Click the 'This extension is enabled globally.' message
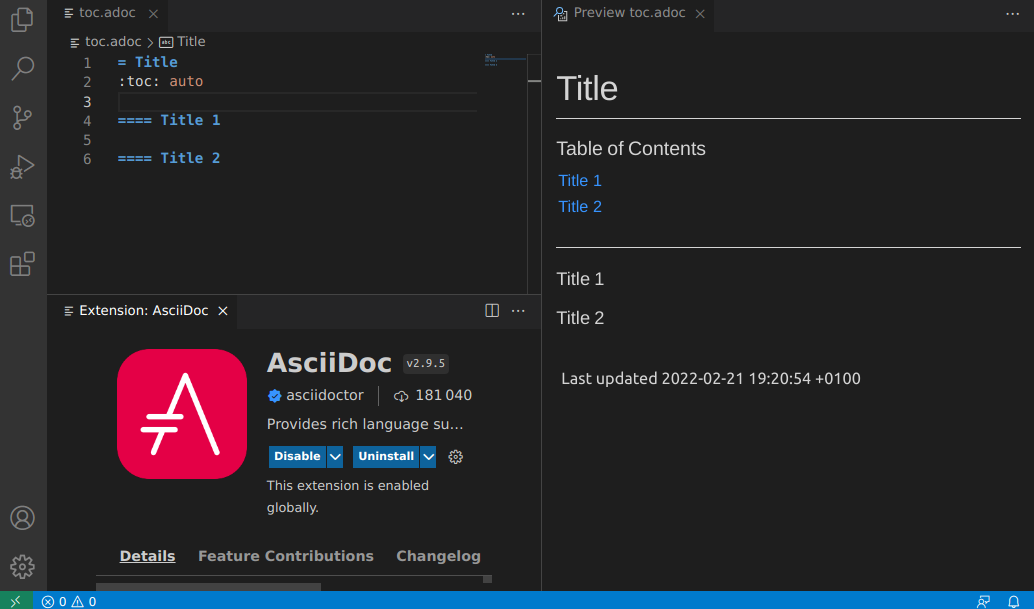Viewport: 1034px width, 609px height. [x=348, y=496]
